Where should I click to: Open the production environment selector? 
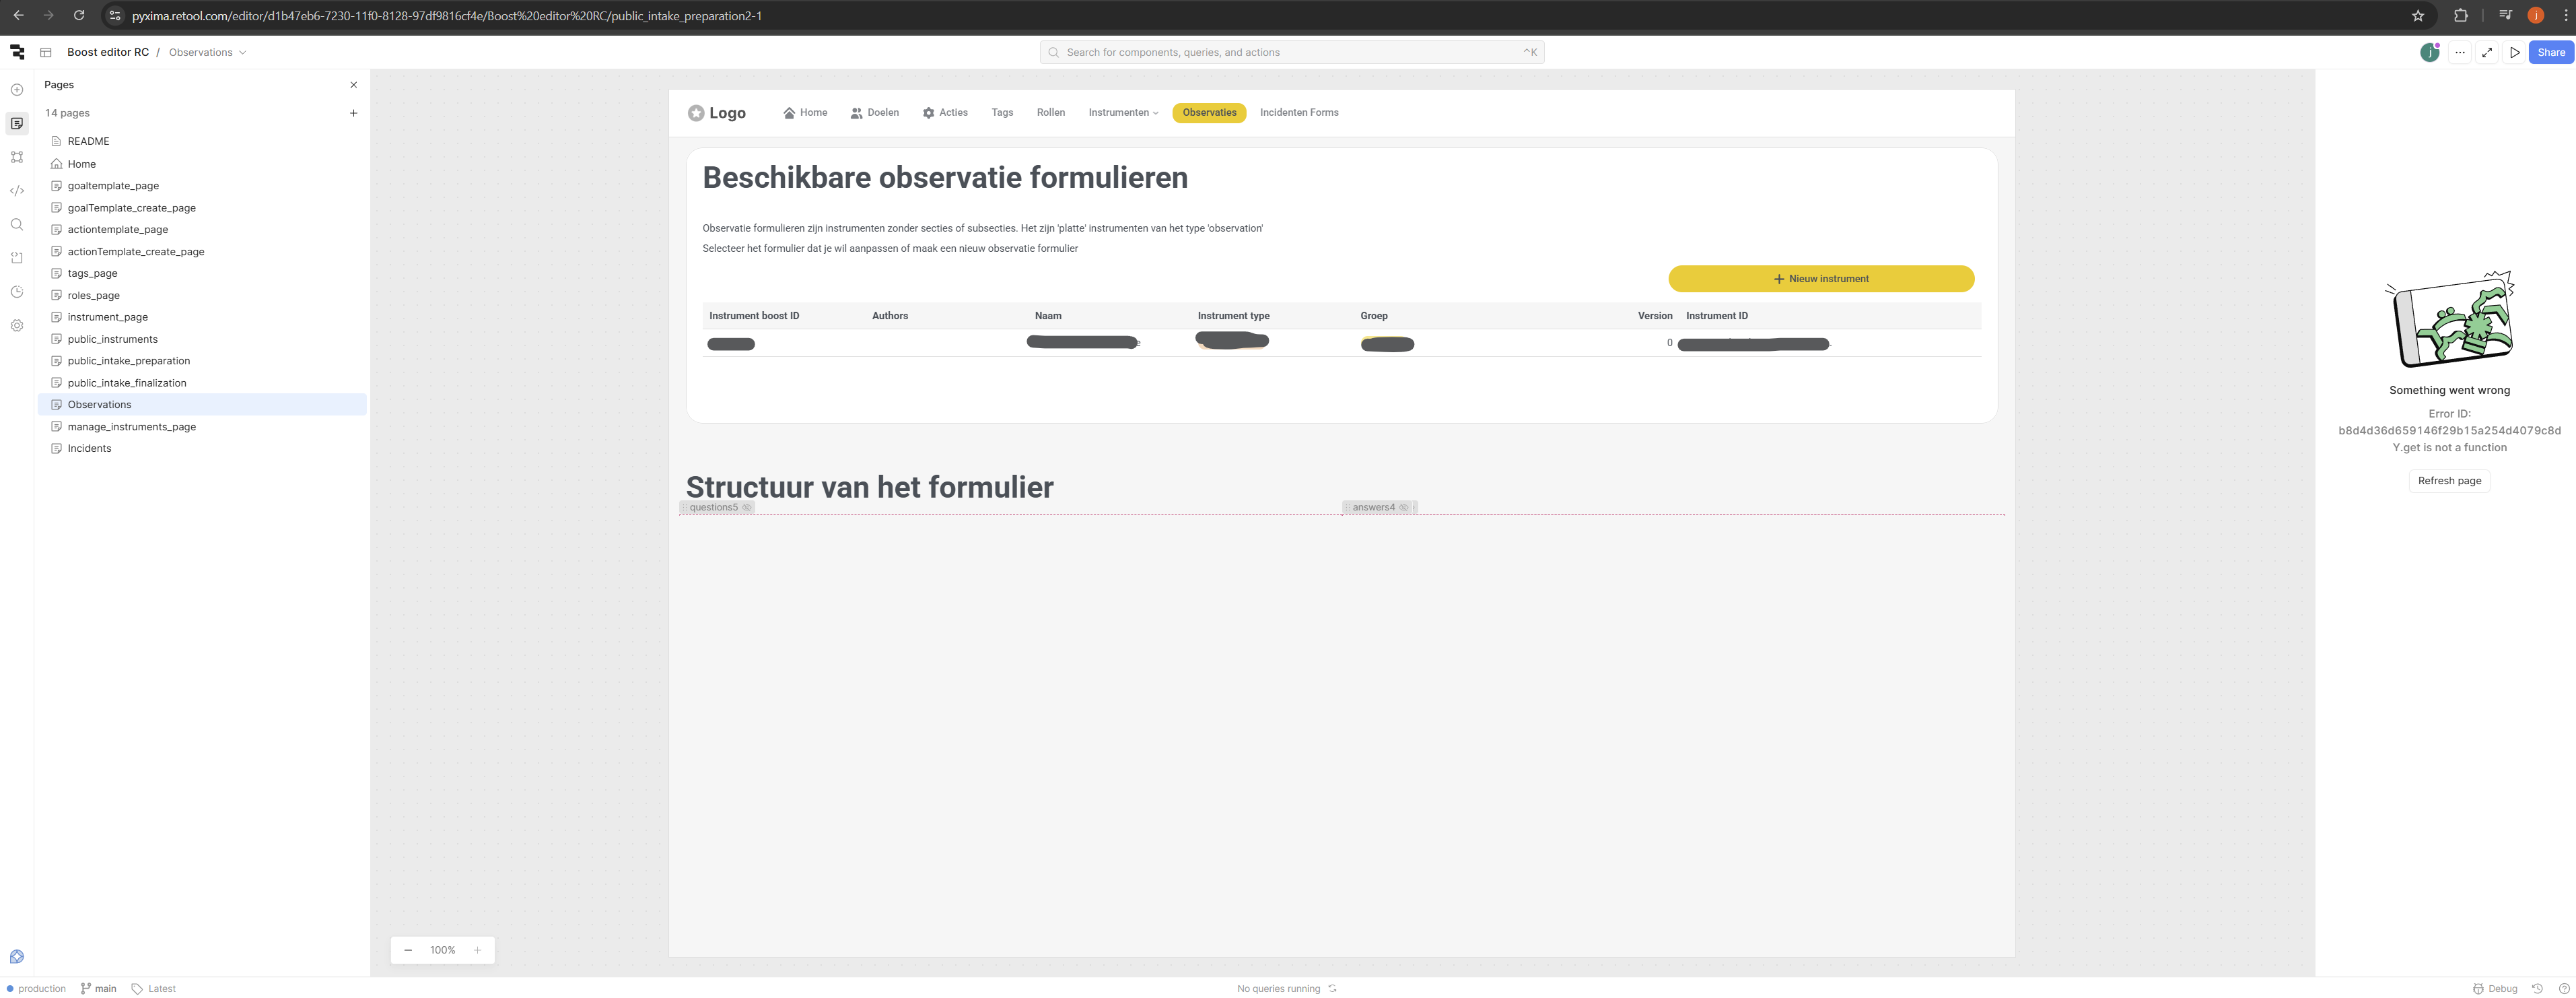(x=36, y=988)
